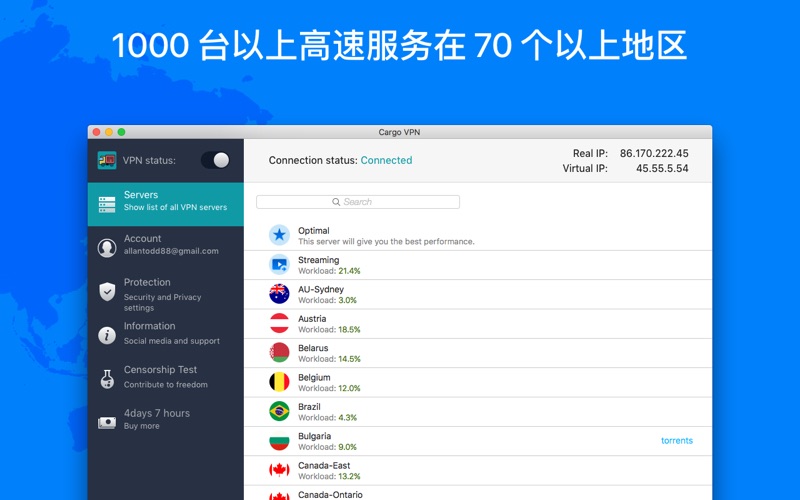Image resolution: width=800 pixels, height=500 pixels.
Task: Click the Canada flag for Canada-East
Action: pyautogui.click(x=279, y=470)
